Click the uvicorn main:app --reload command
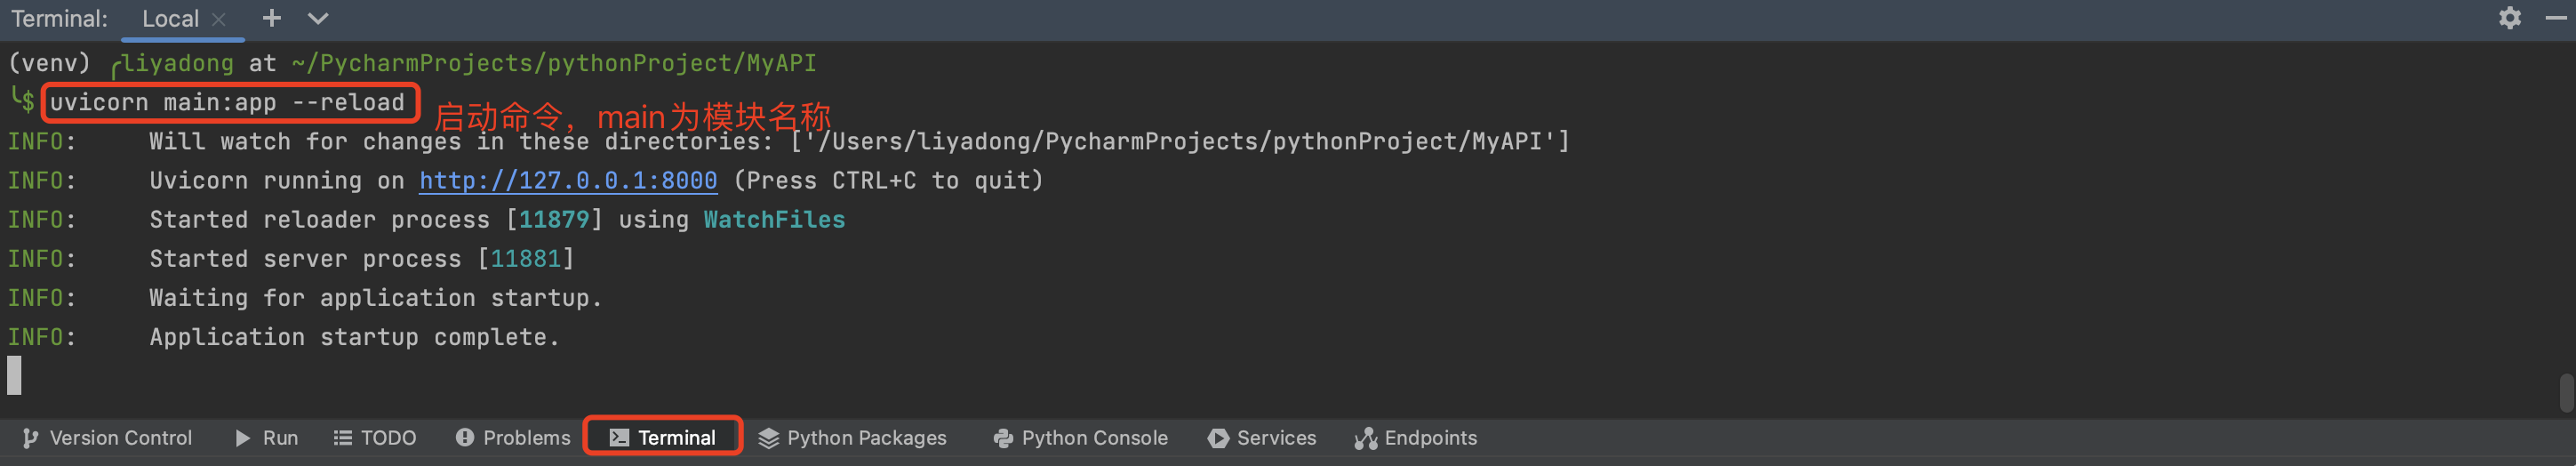Viewport: 2576px width, 466px height. [228, 103]
